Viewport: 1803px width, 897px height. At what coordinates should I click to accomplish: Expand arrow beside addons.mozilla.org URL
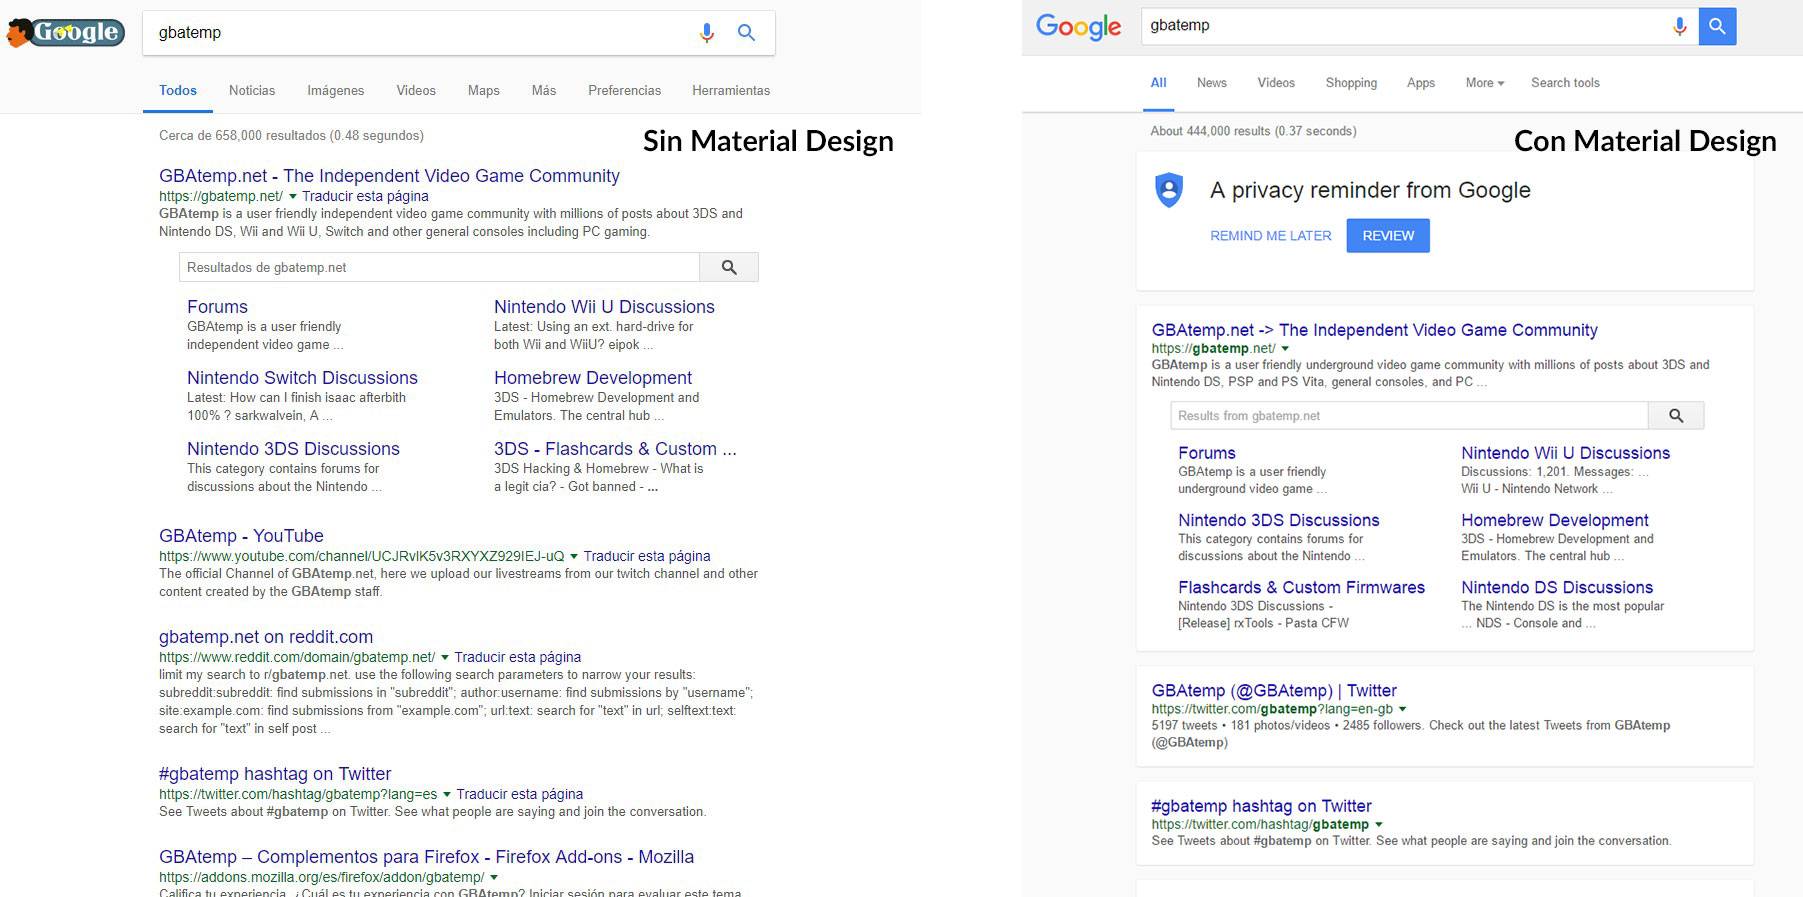494,878
